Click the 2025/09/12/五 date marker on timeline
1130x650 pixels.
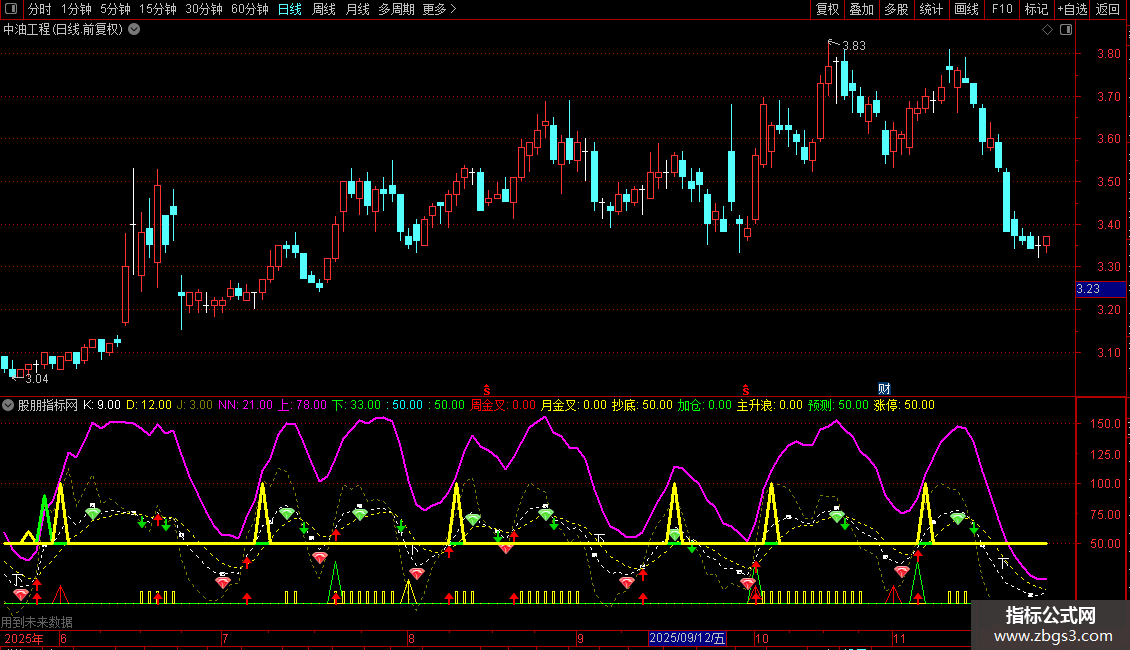tap(687, 637)
